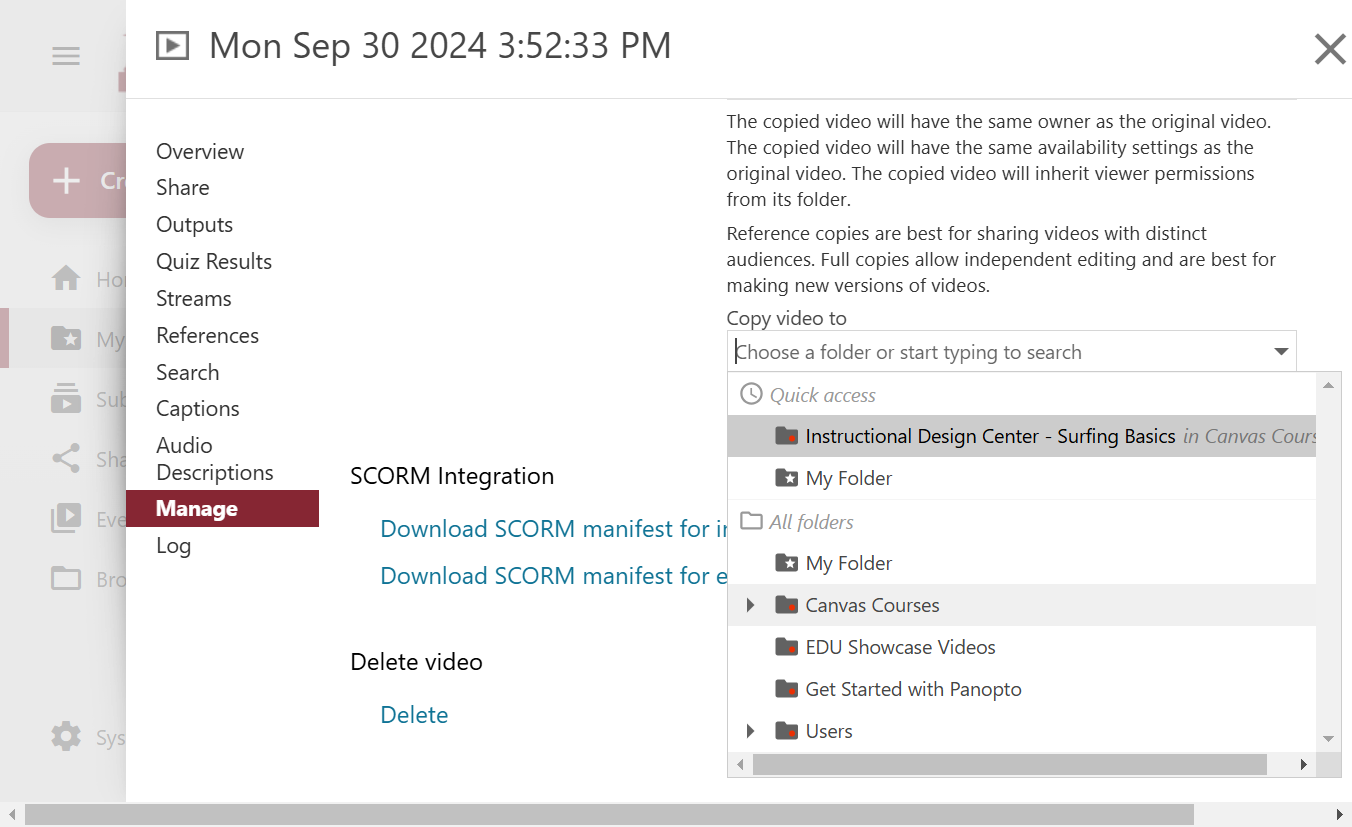Click starred My Folder icon under All folders
Screen dimensions: 1352x827
(787, 563)
